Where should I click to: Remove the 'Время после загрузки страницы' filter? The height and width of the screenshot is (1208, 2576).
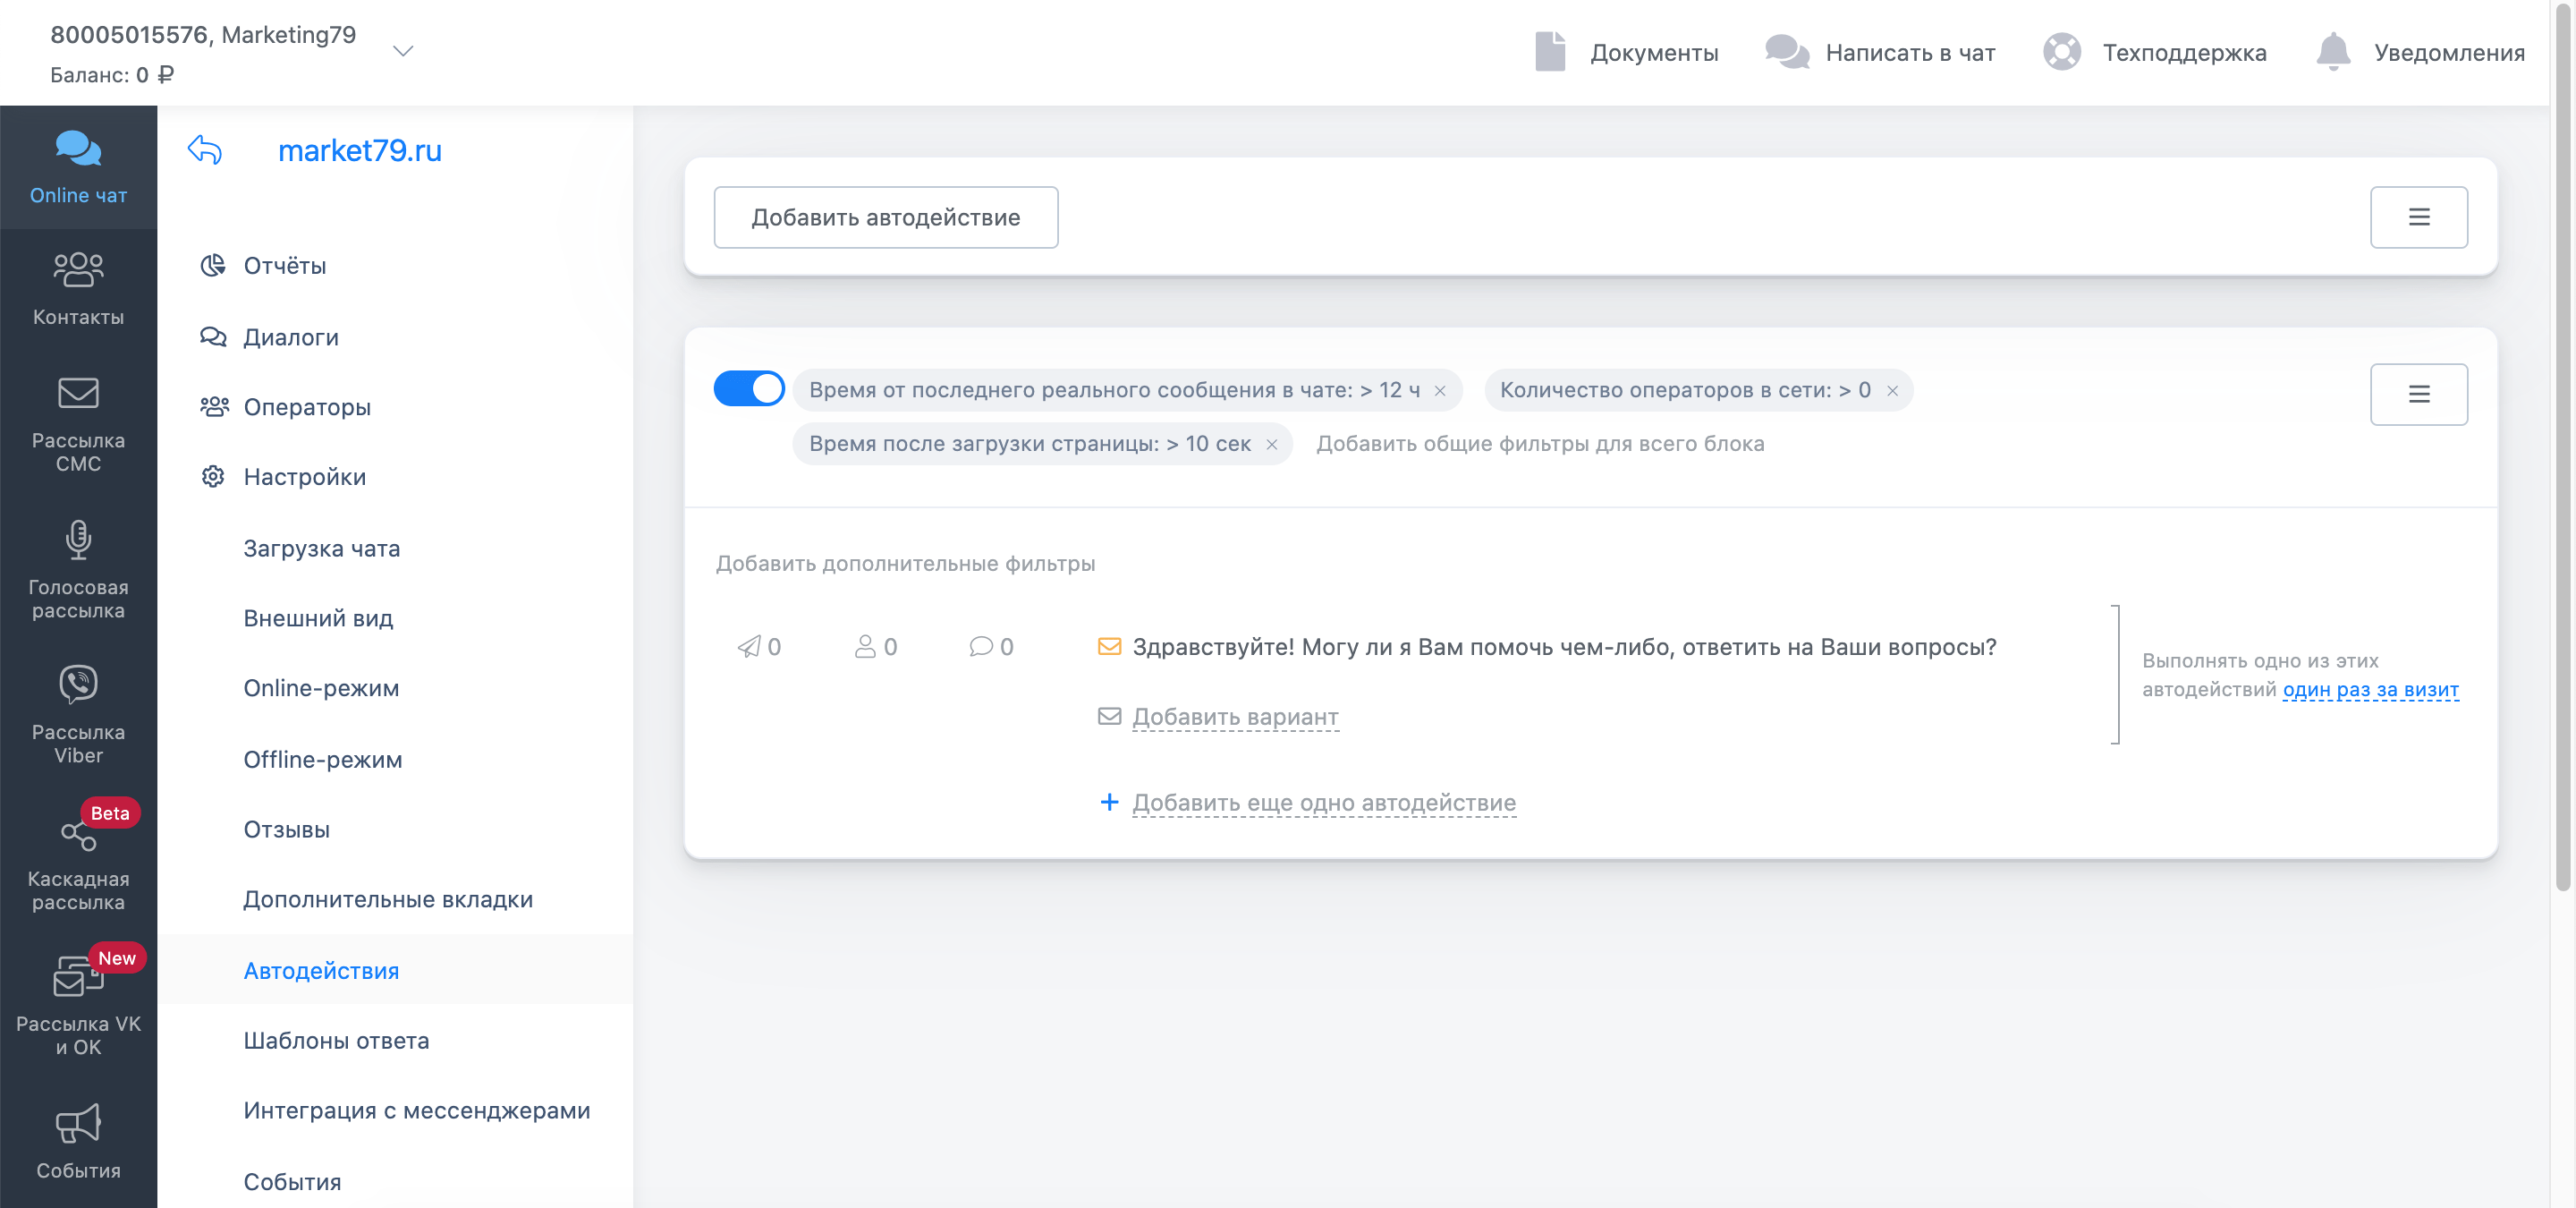point(1271,445)
